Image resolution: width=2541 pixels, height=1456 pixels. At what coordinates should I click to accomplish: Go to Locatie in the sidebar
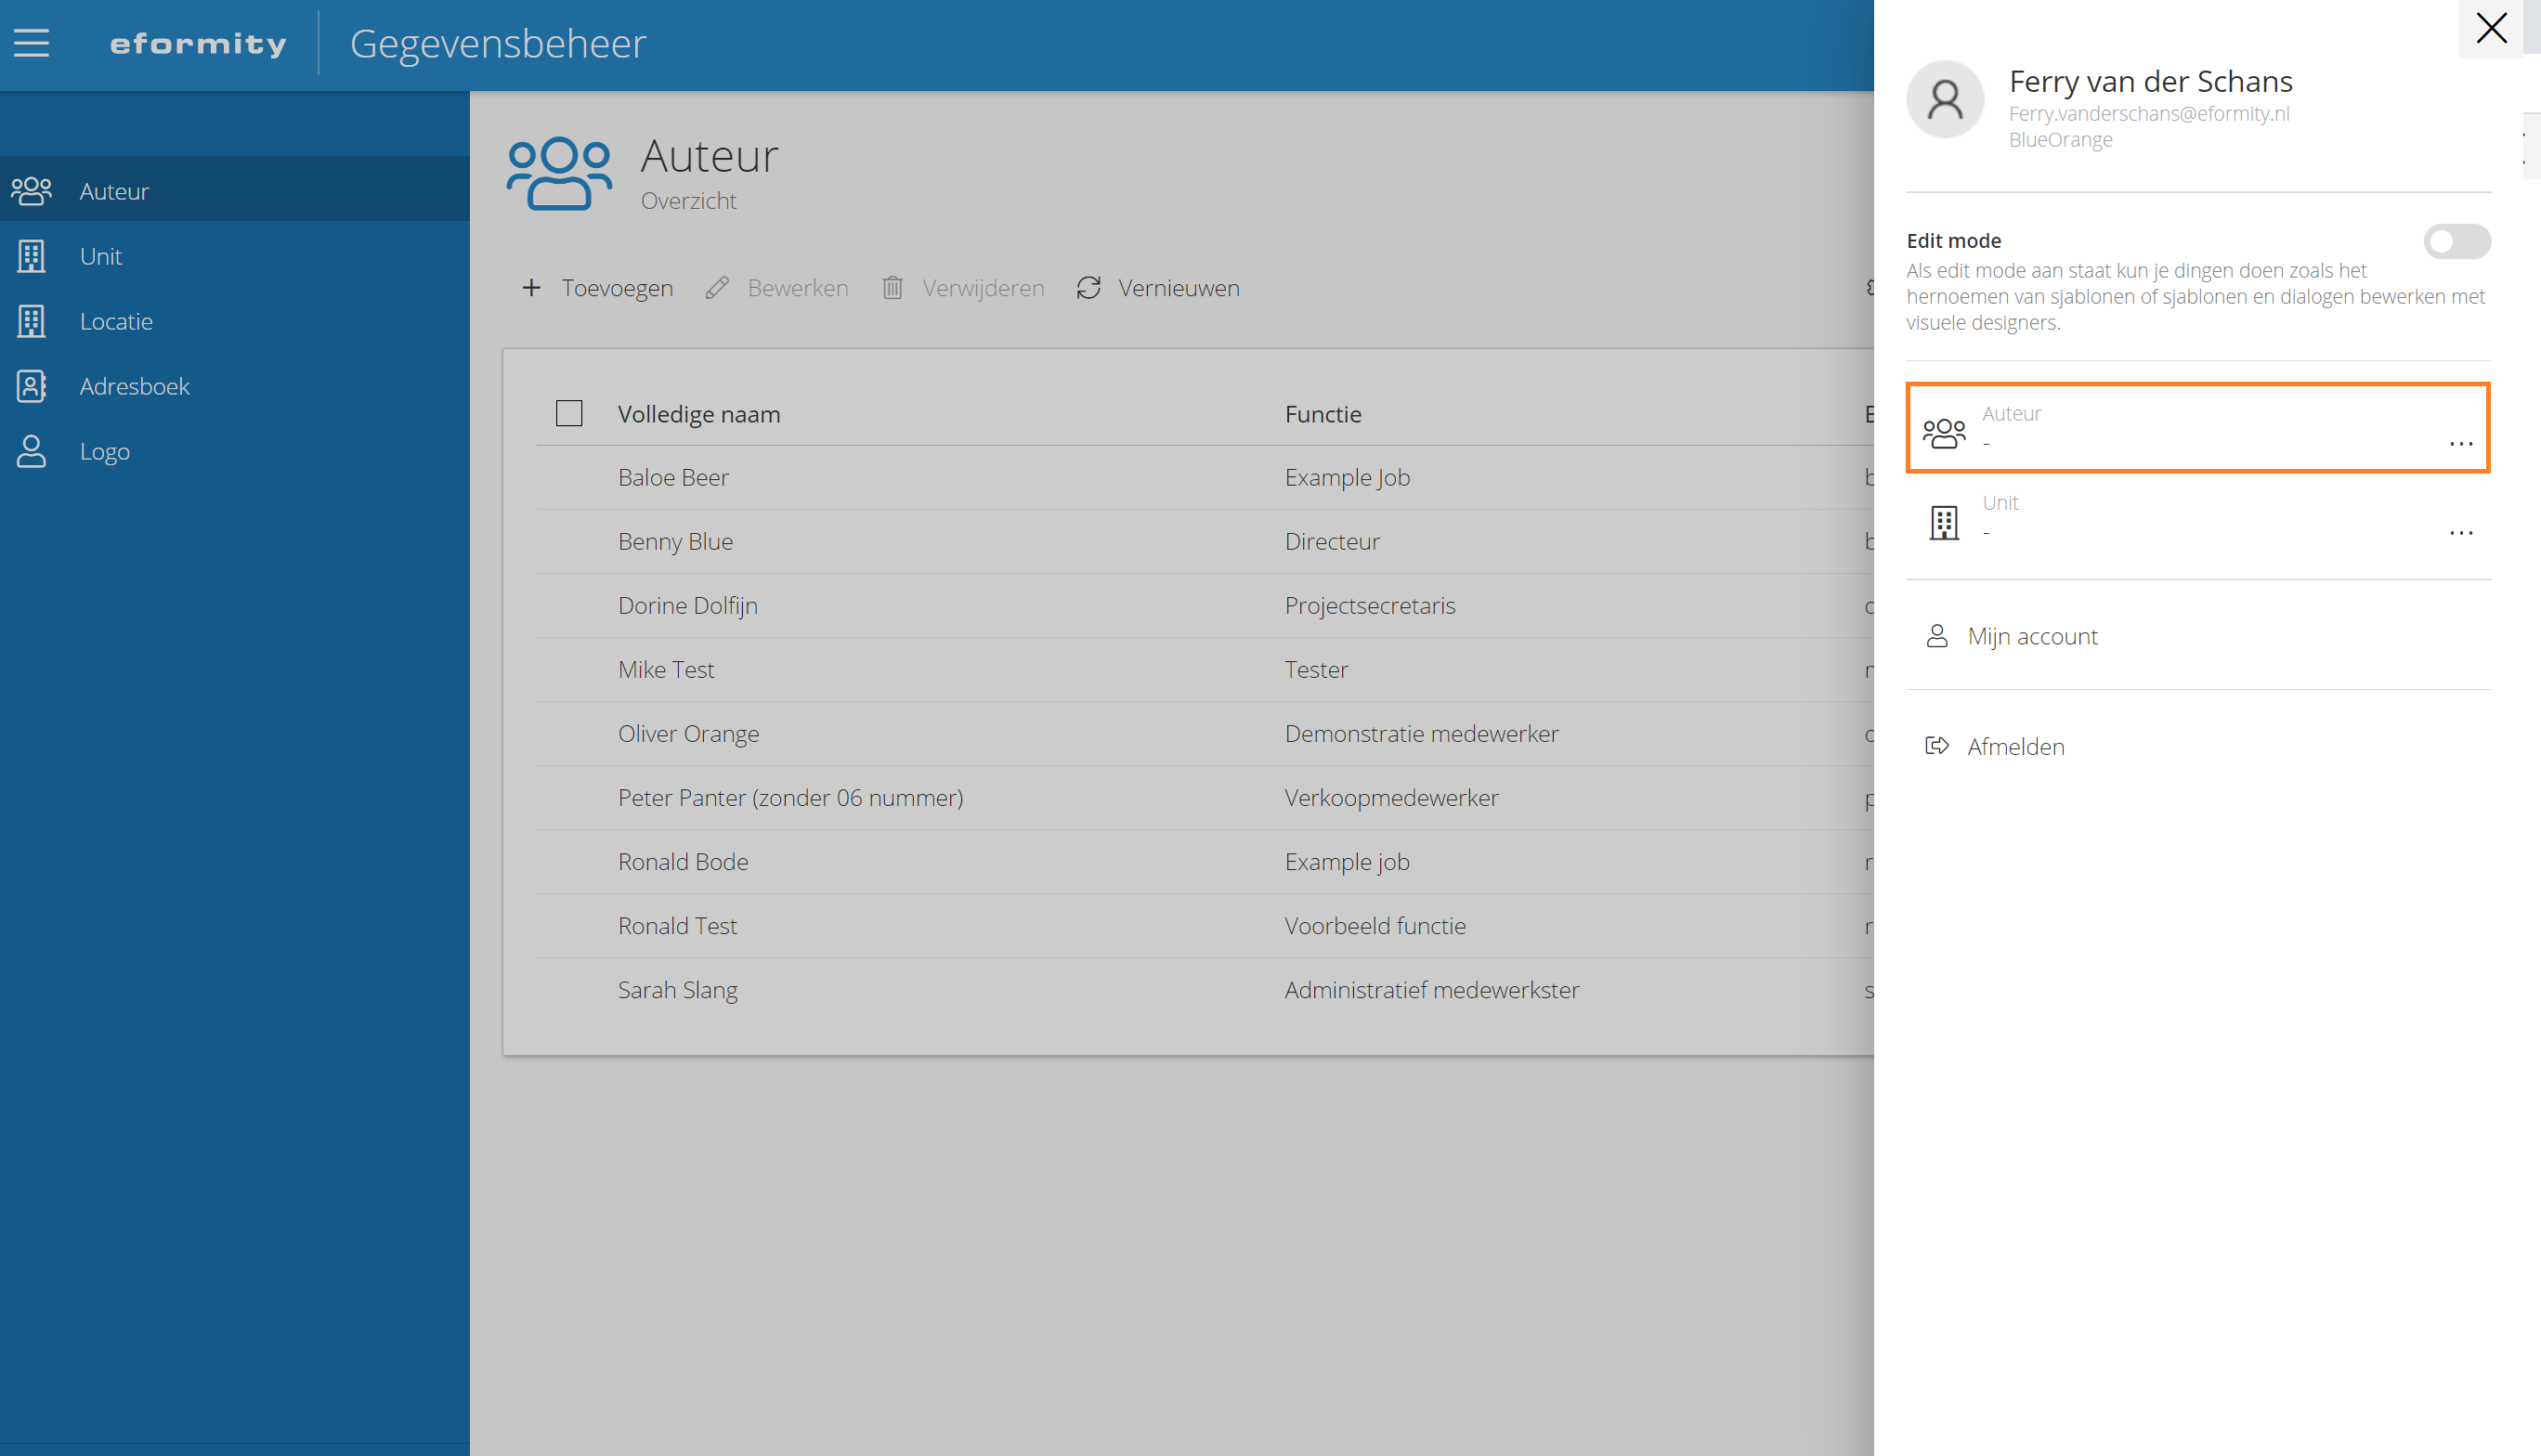pos(116,321)
